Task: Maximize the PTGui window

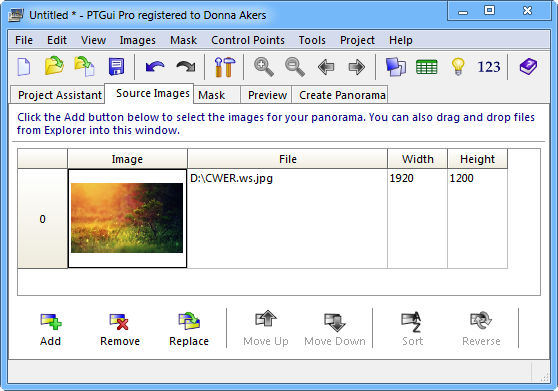Action: [x=489, y=11]
